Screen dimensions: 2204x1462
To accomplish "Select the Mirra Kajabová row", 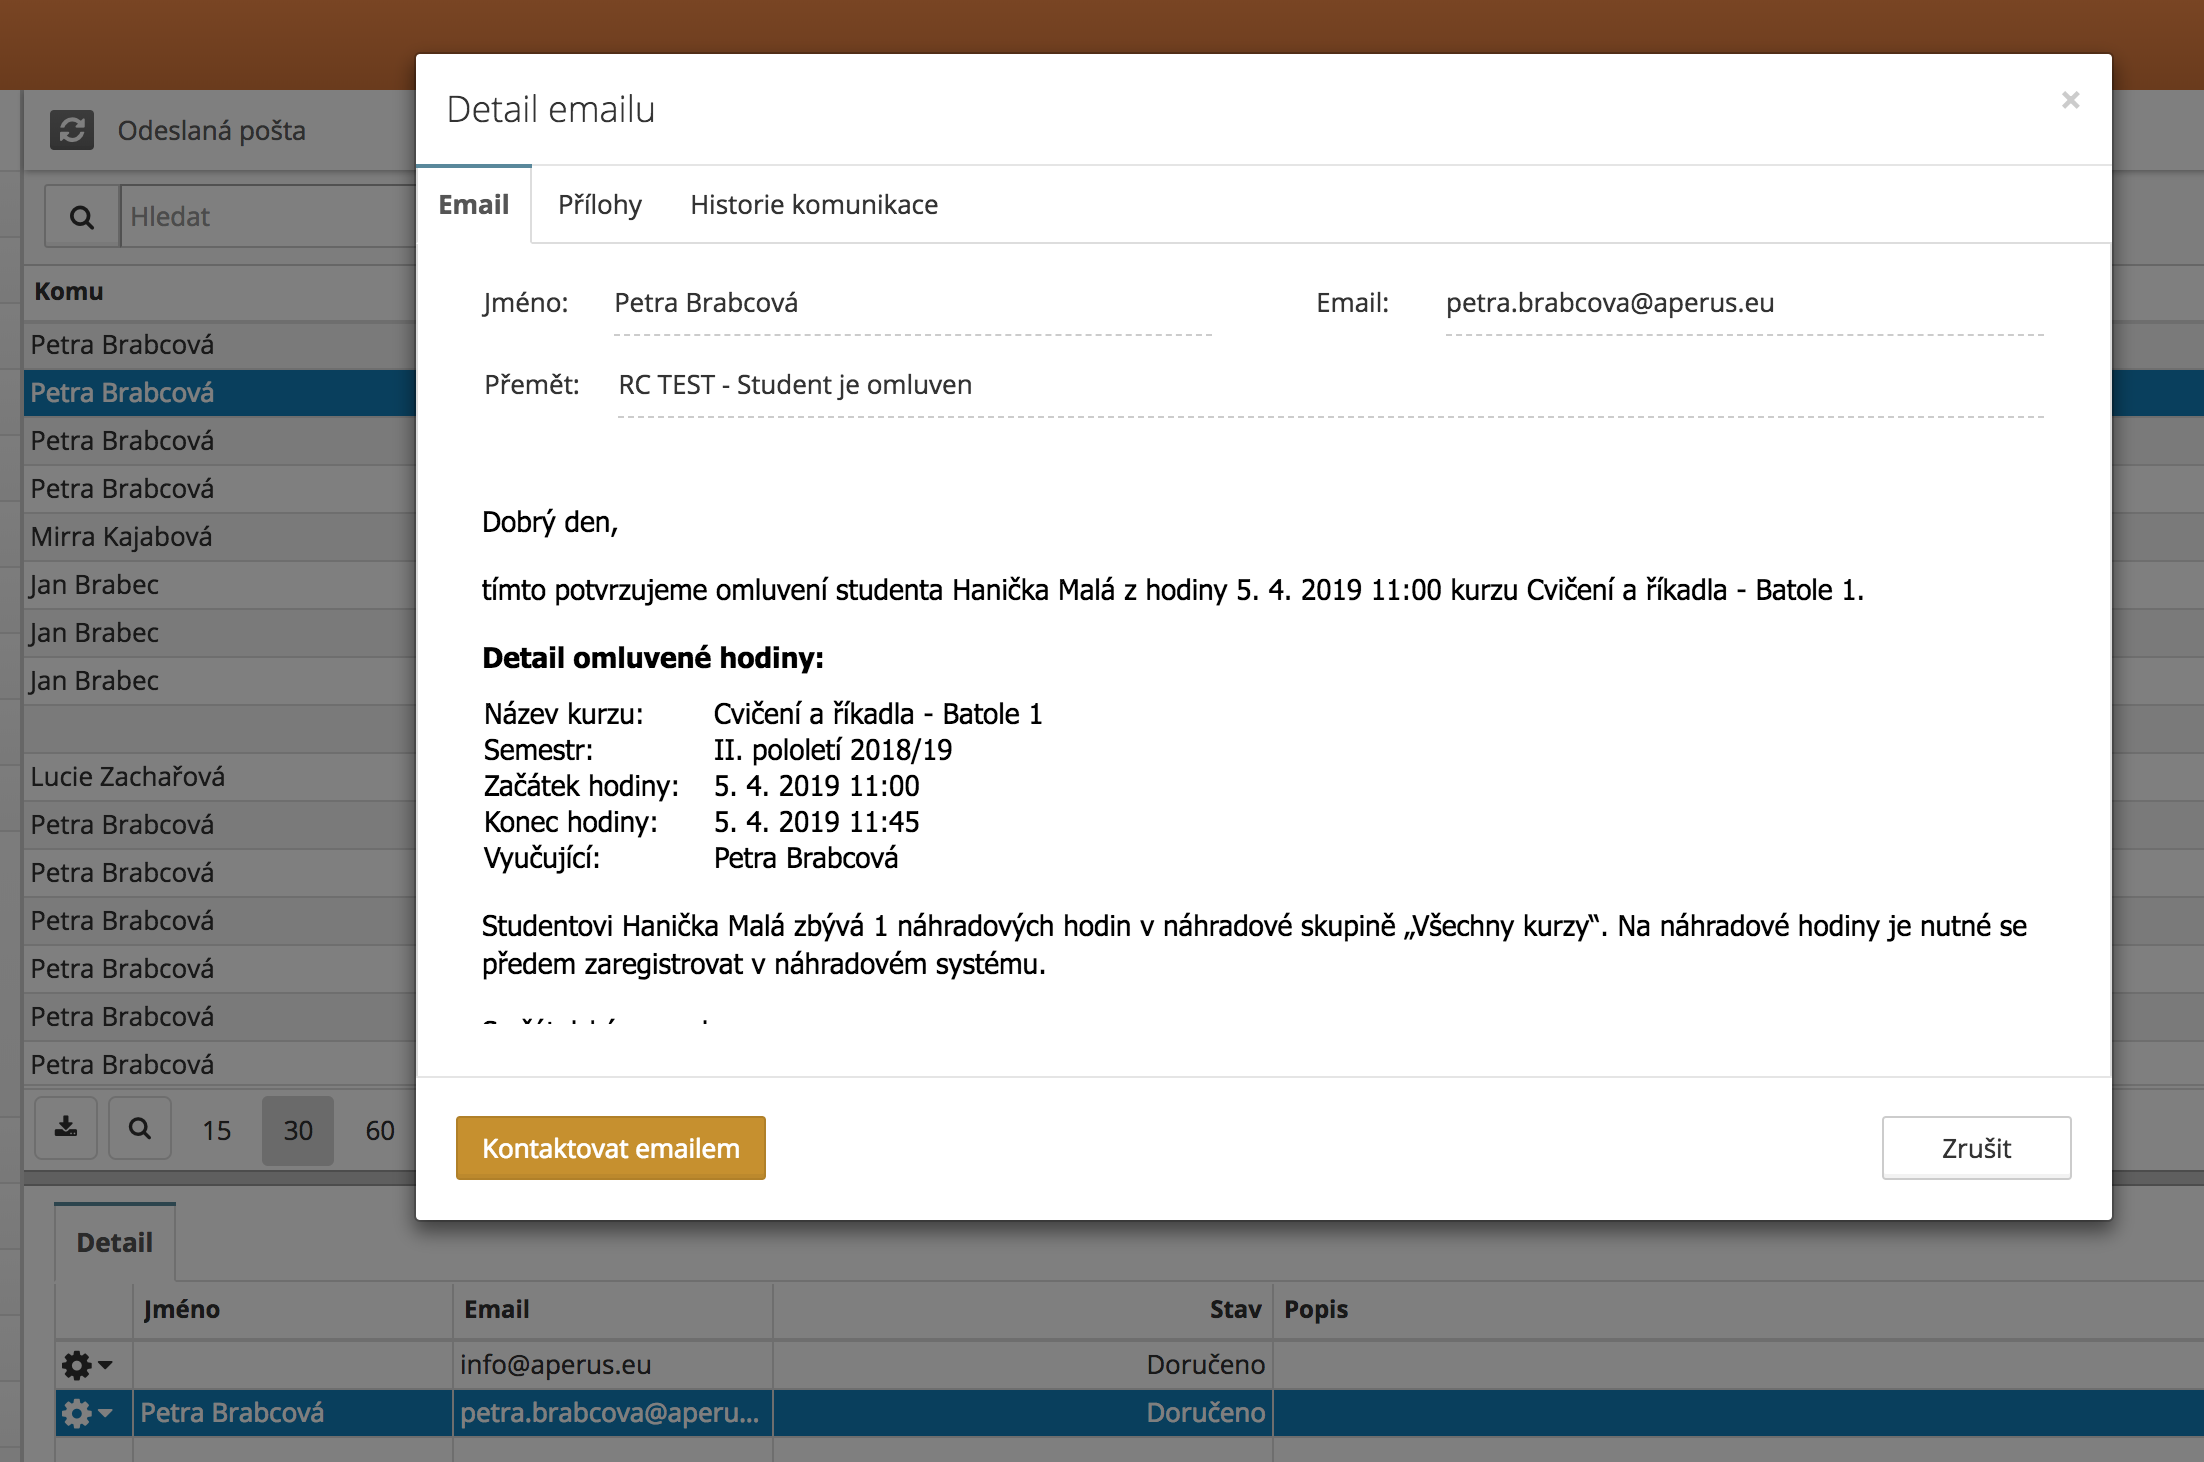I will [122, 537].
